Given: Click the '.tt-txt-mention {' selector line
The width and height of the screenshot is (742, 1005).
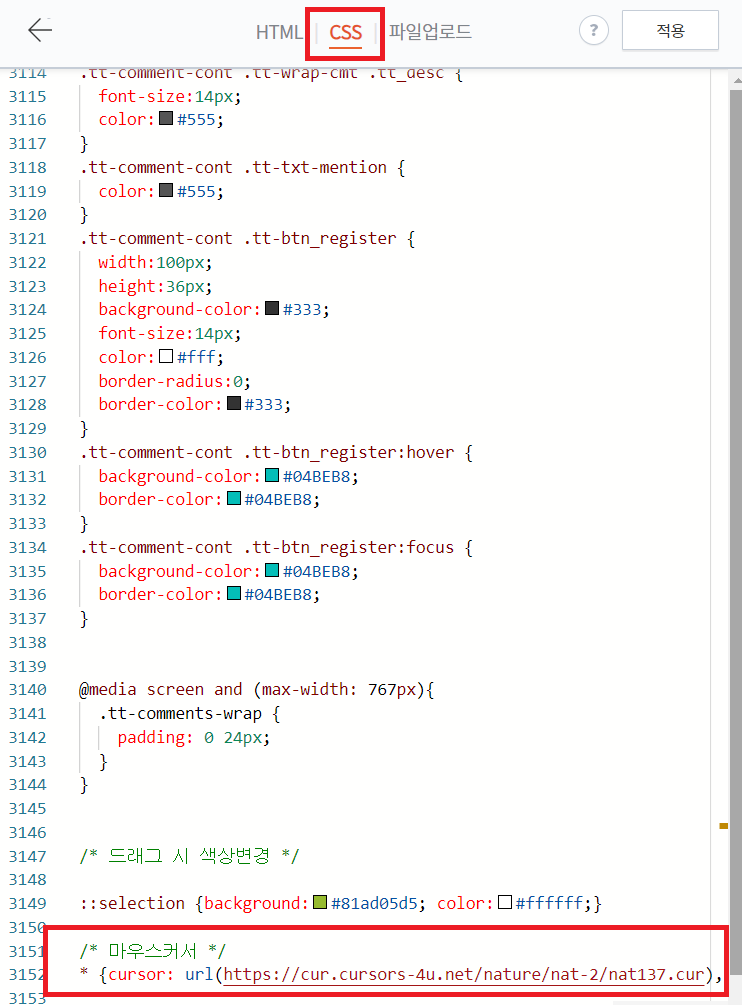Looking at the screenshot, I should click(x=242, y=167).
